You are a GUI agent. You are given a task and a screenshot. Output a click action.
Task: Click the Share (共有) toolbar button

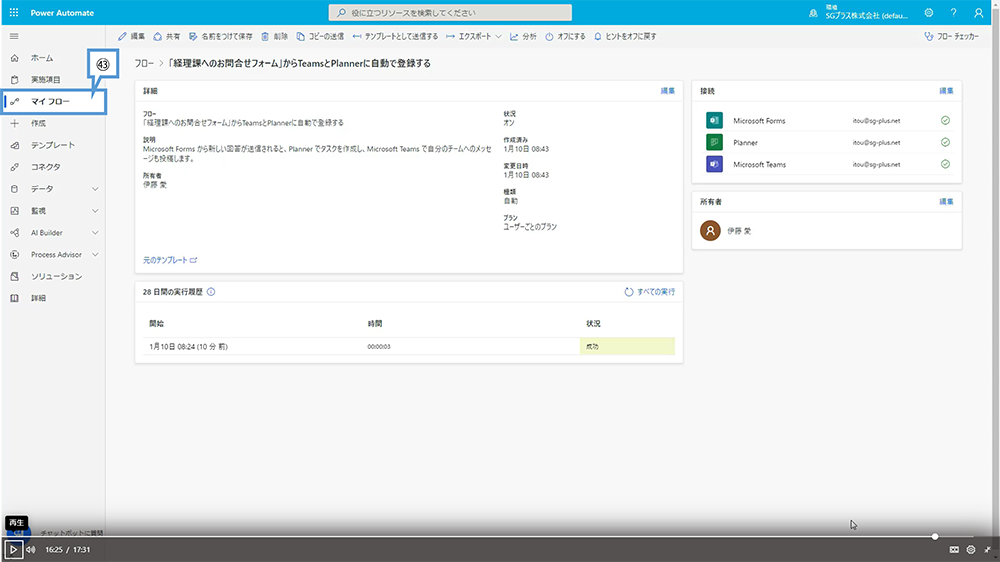(x=166, y=36)
